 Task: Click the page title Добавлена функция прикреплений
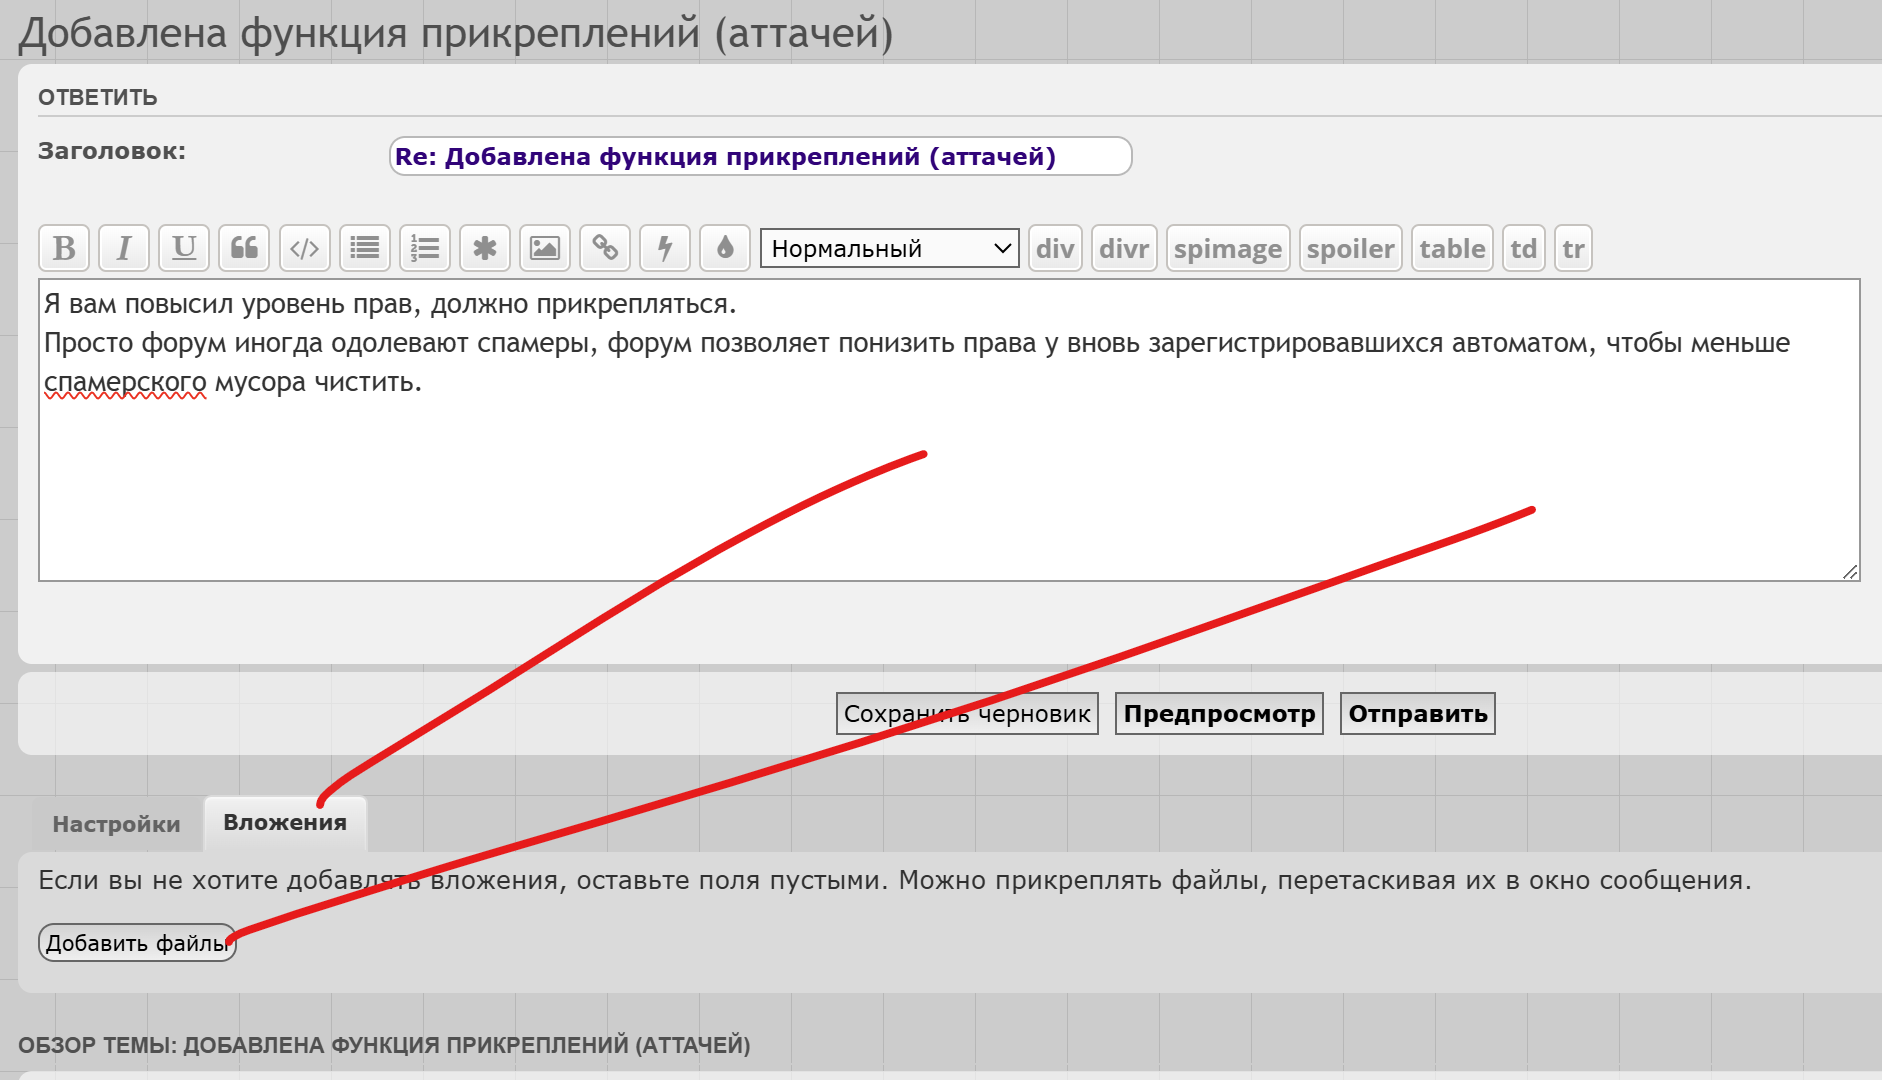pos(455,33)
